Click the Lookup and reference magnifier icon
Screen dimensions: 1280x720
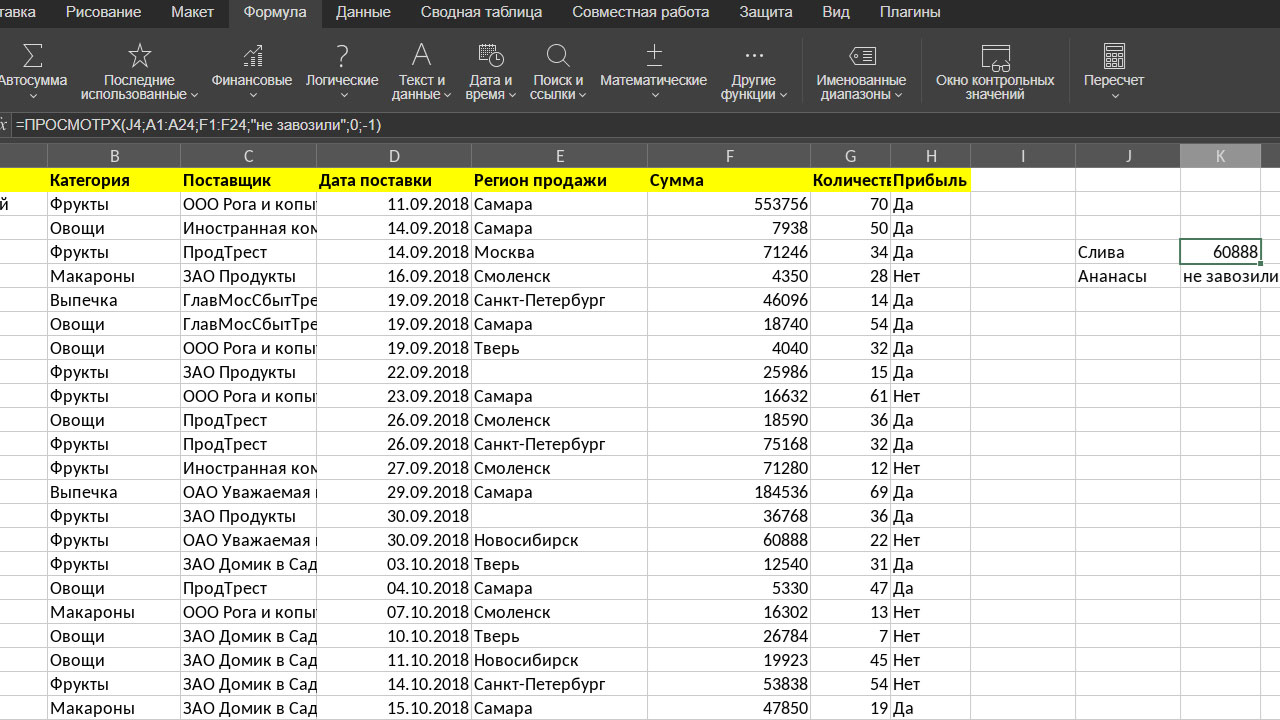558,55
